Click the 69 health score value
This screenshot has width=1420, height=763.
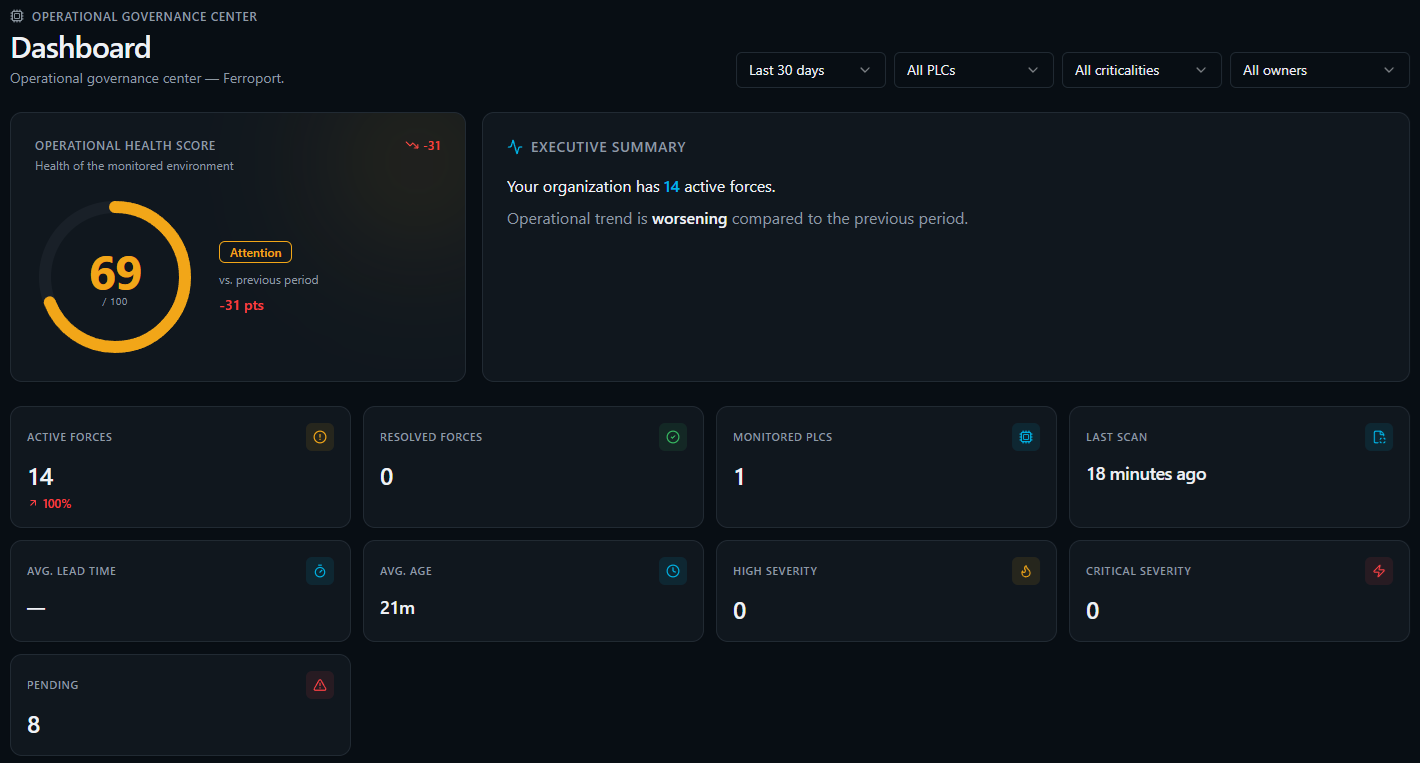click(x=116, y=272)
